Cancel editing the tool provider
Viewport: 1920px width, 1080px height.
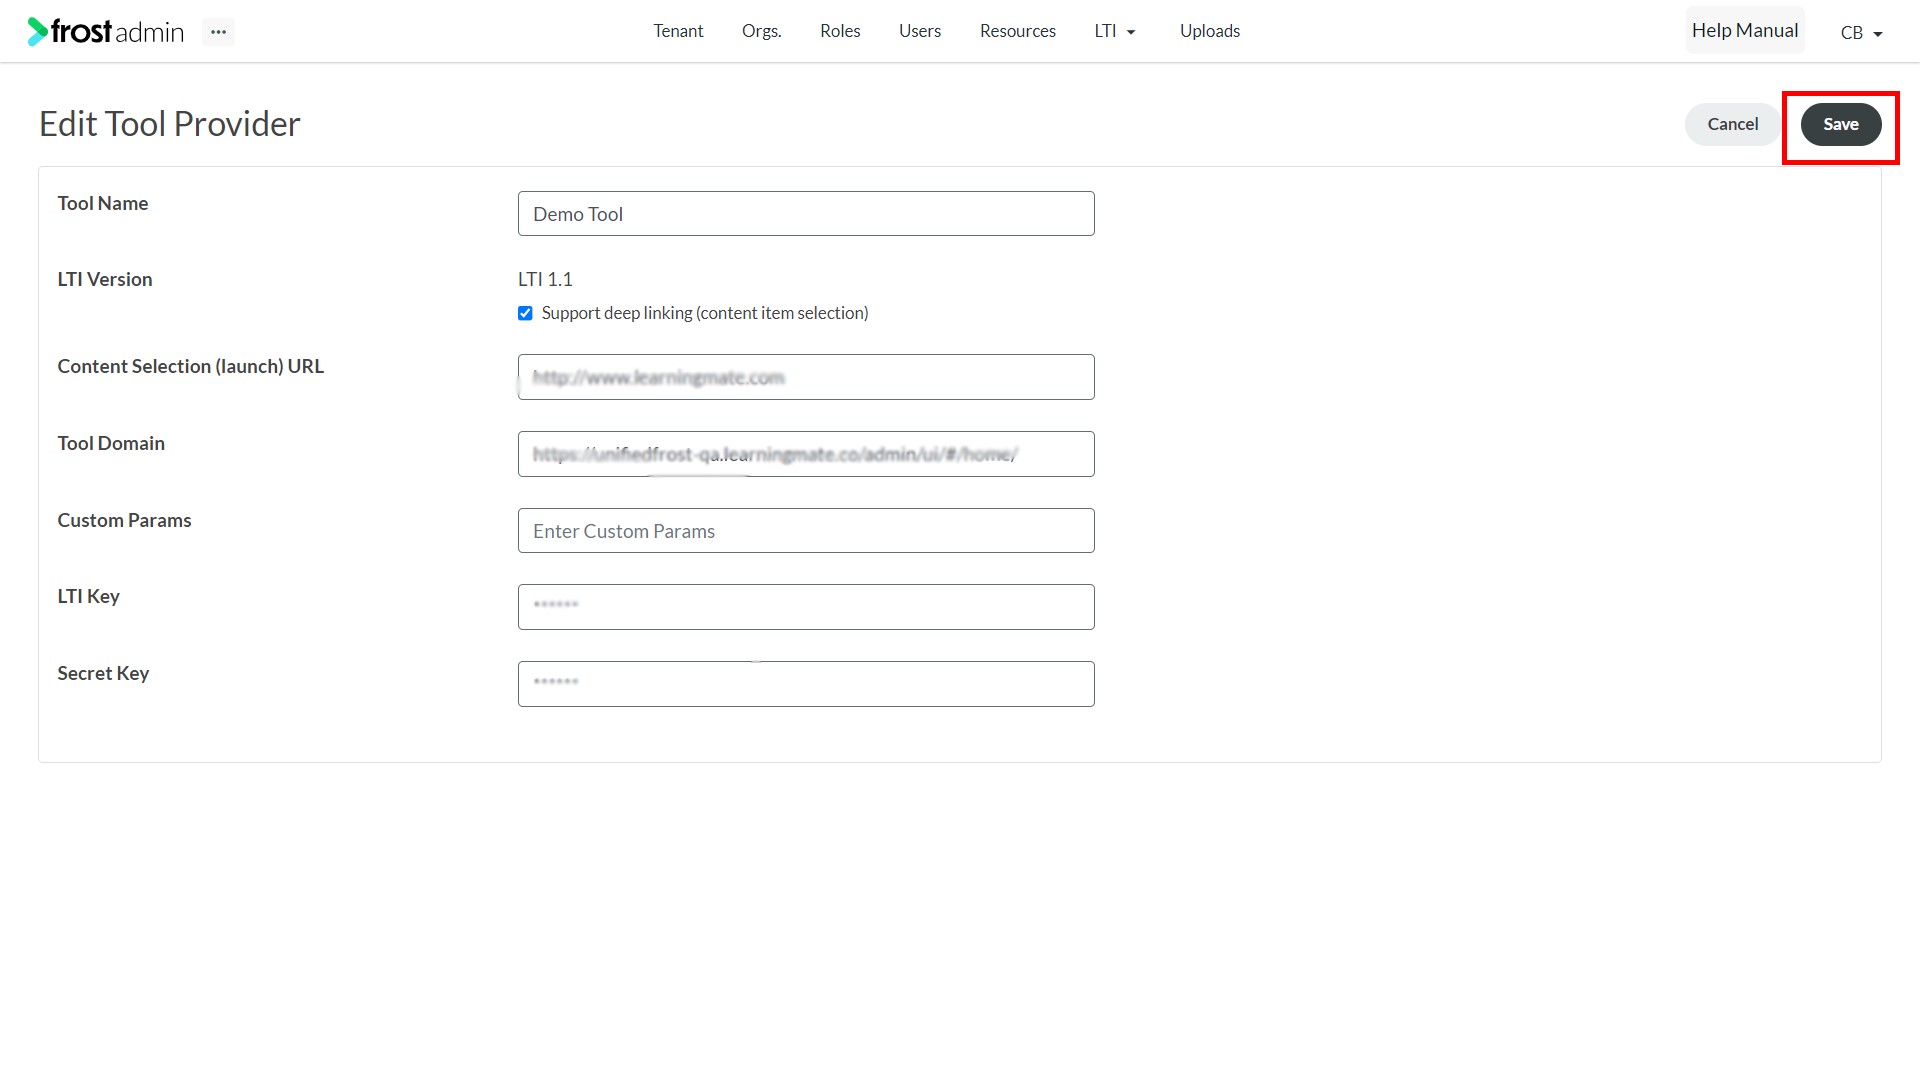click(x=1732, y=124)
